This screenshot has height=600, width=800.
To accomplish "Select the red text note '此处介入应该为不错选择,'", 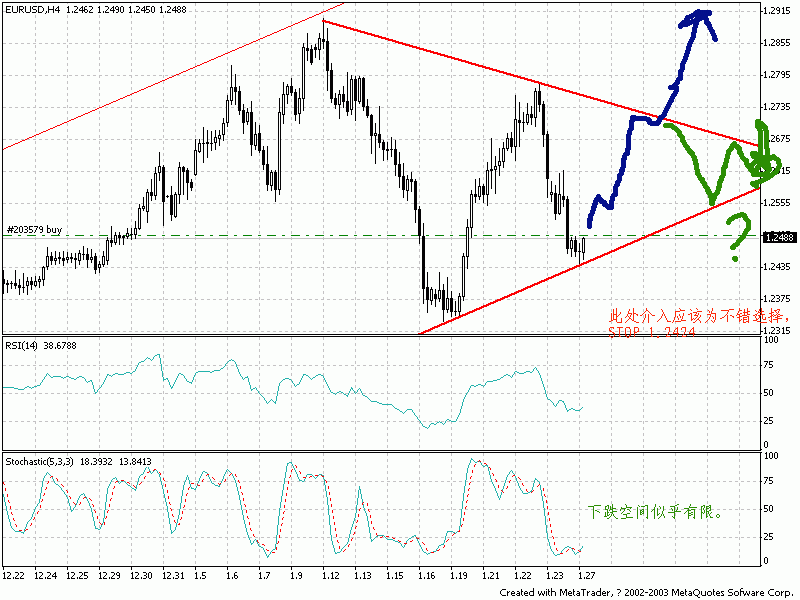I will (700, 316).
